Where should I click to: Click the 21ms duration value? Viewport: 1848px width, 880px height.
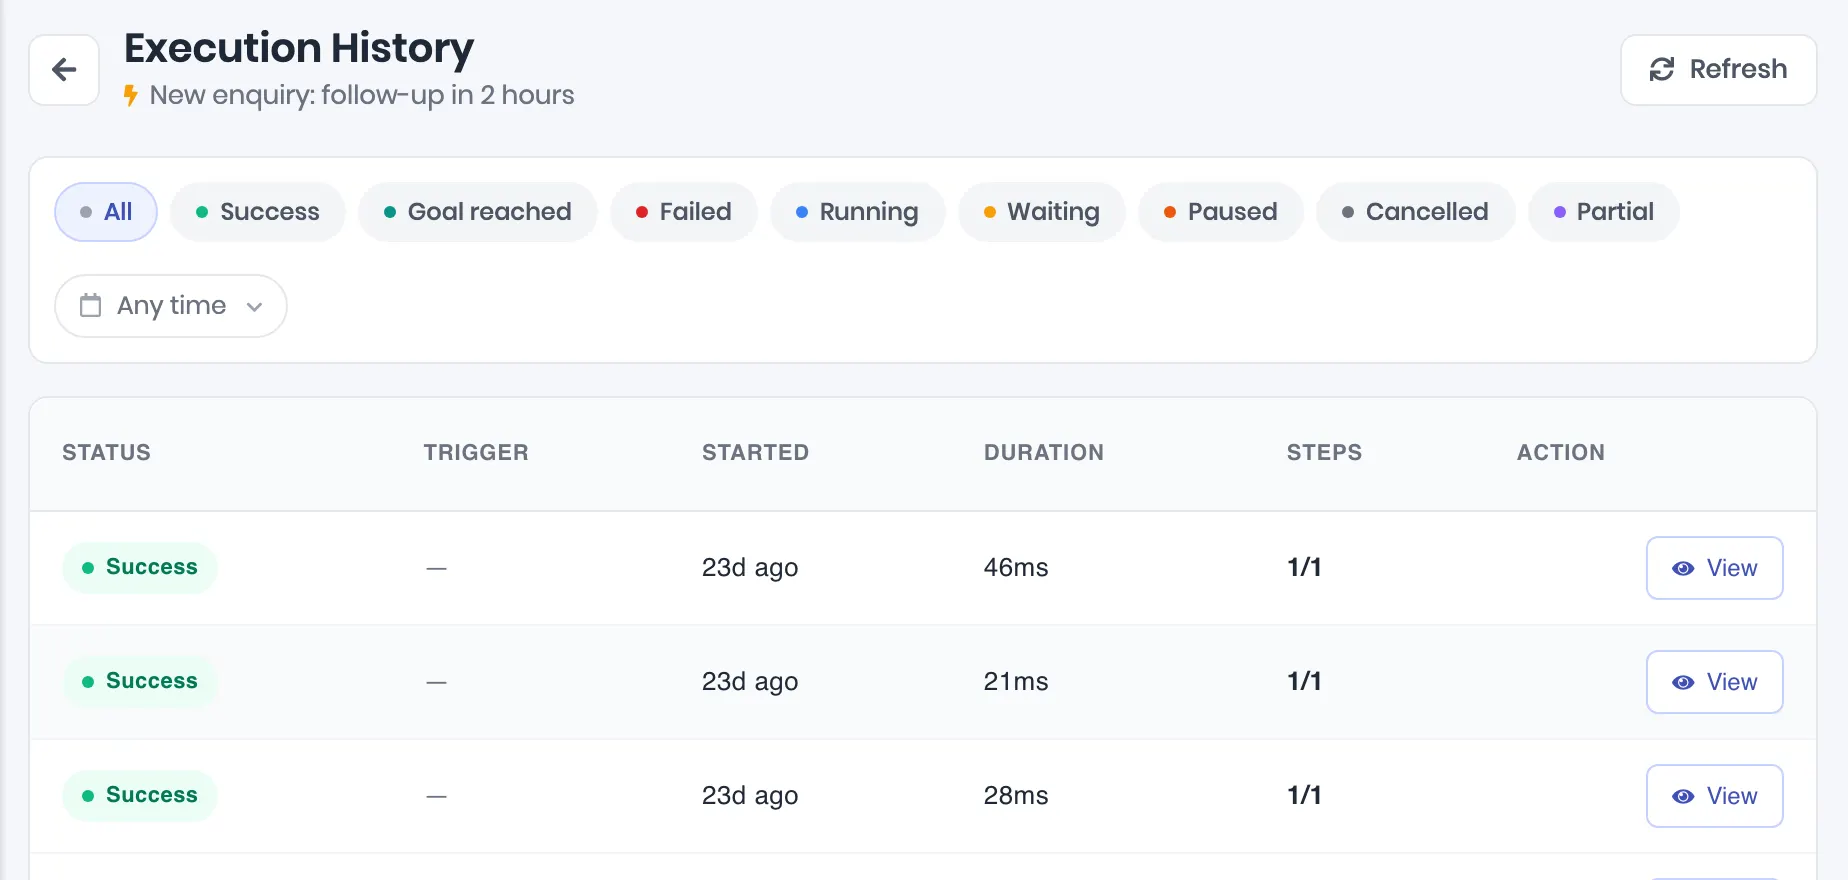click(1016, 682)
